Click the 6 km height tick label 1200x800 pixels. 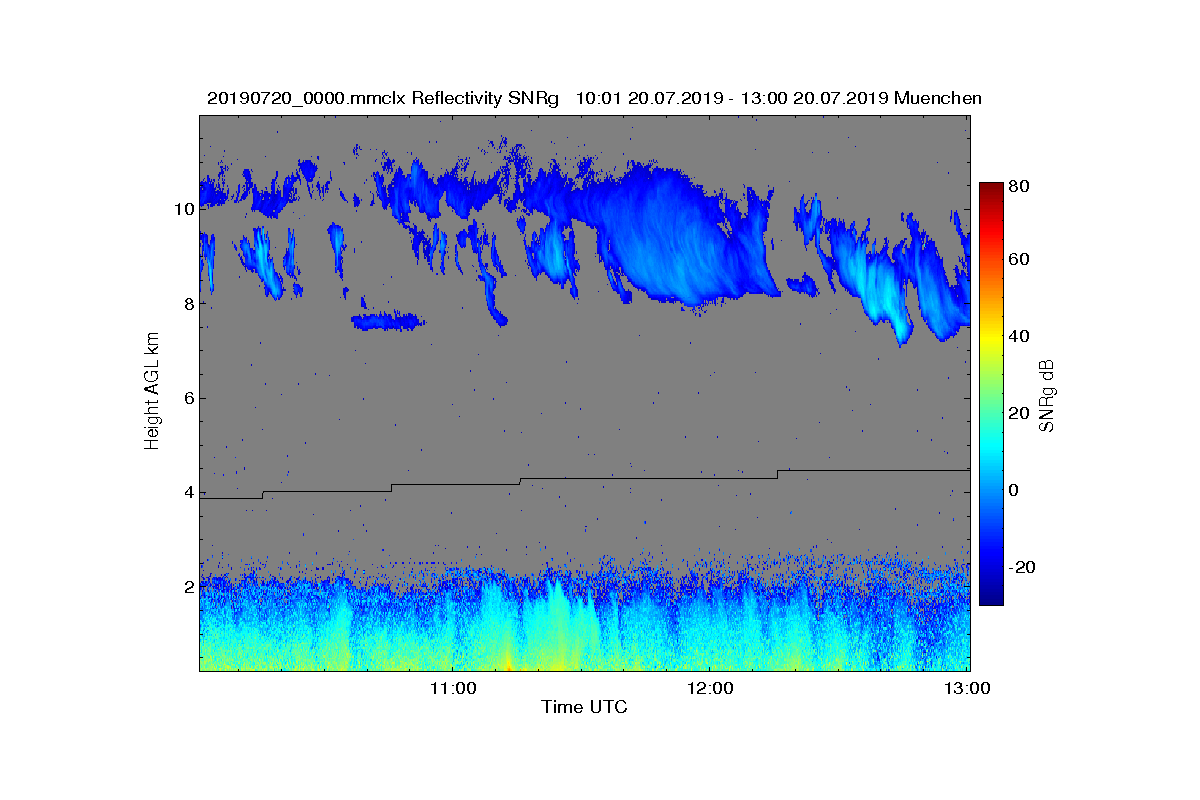click(188, 398)
